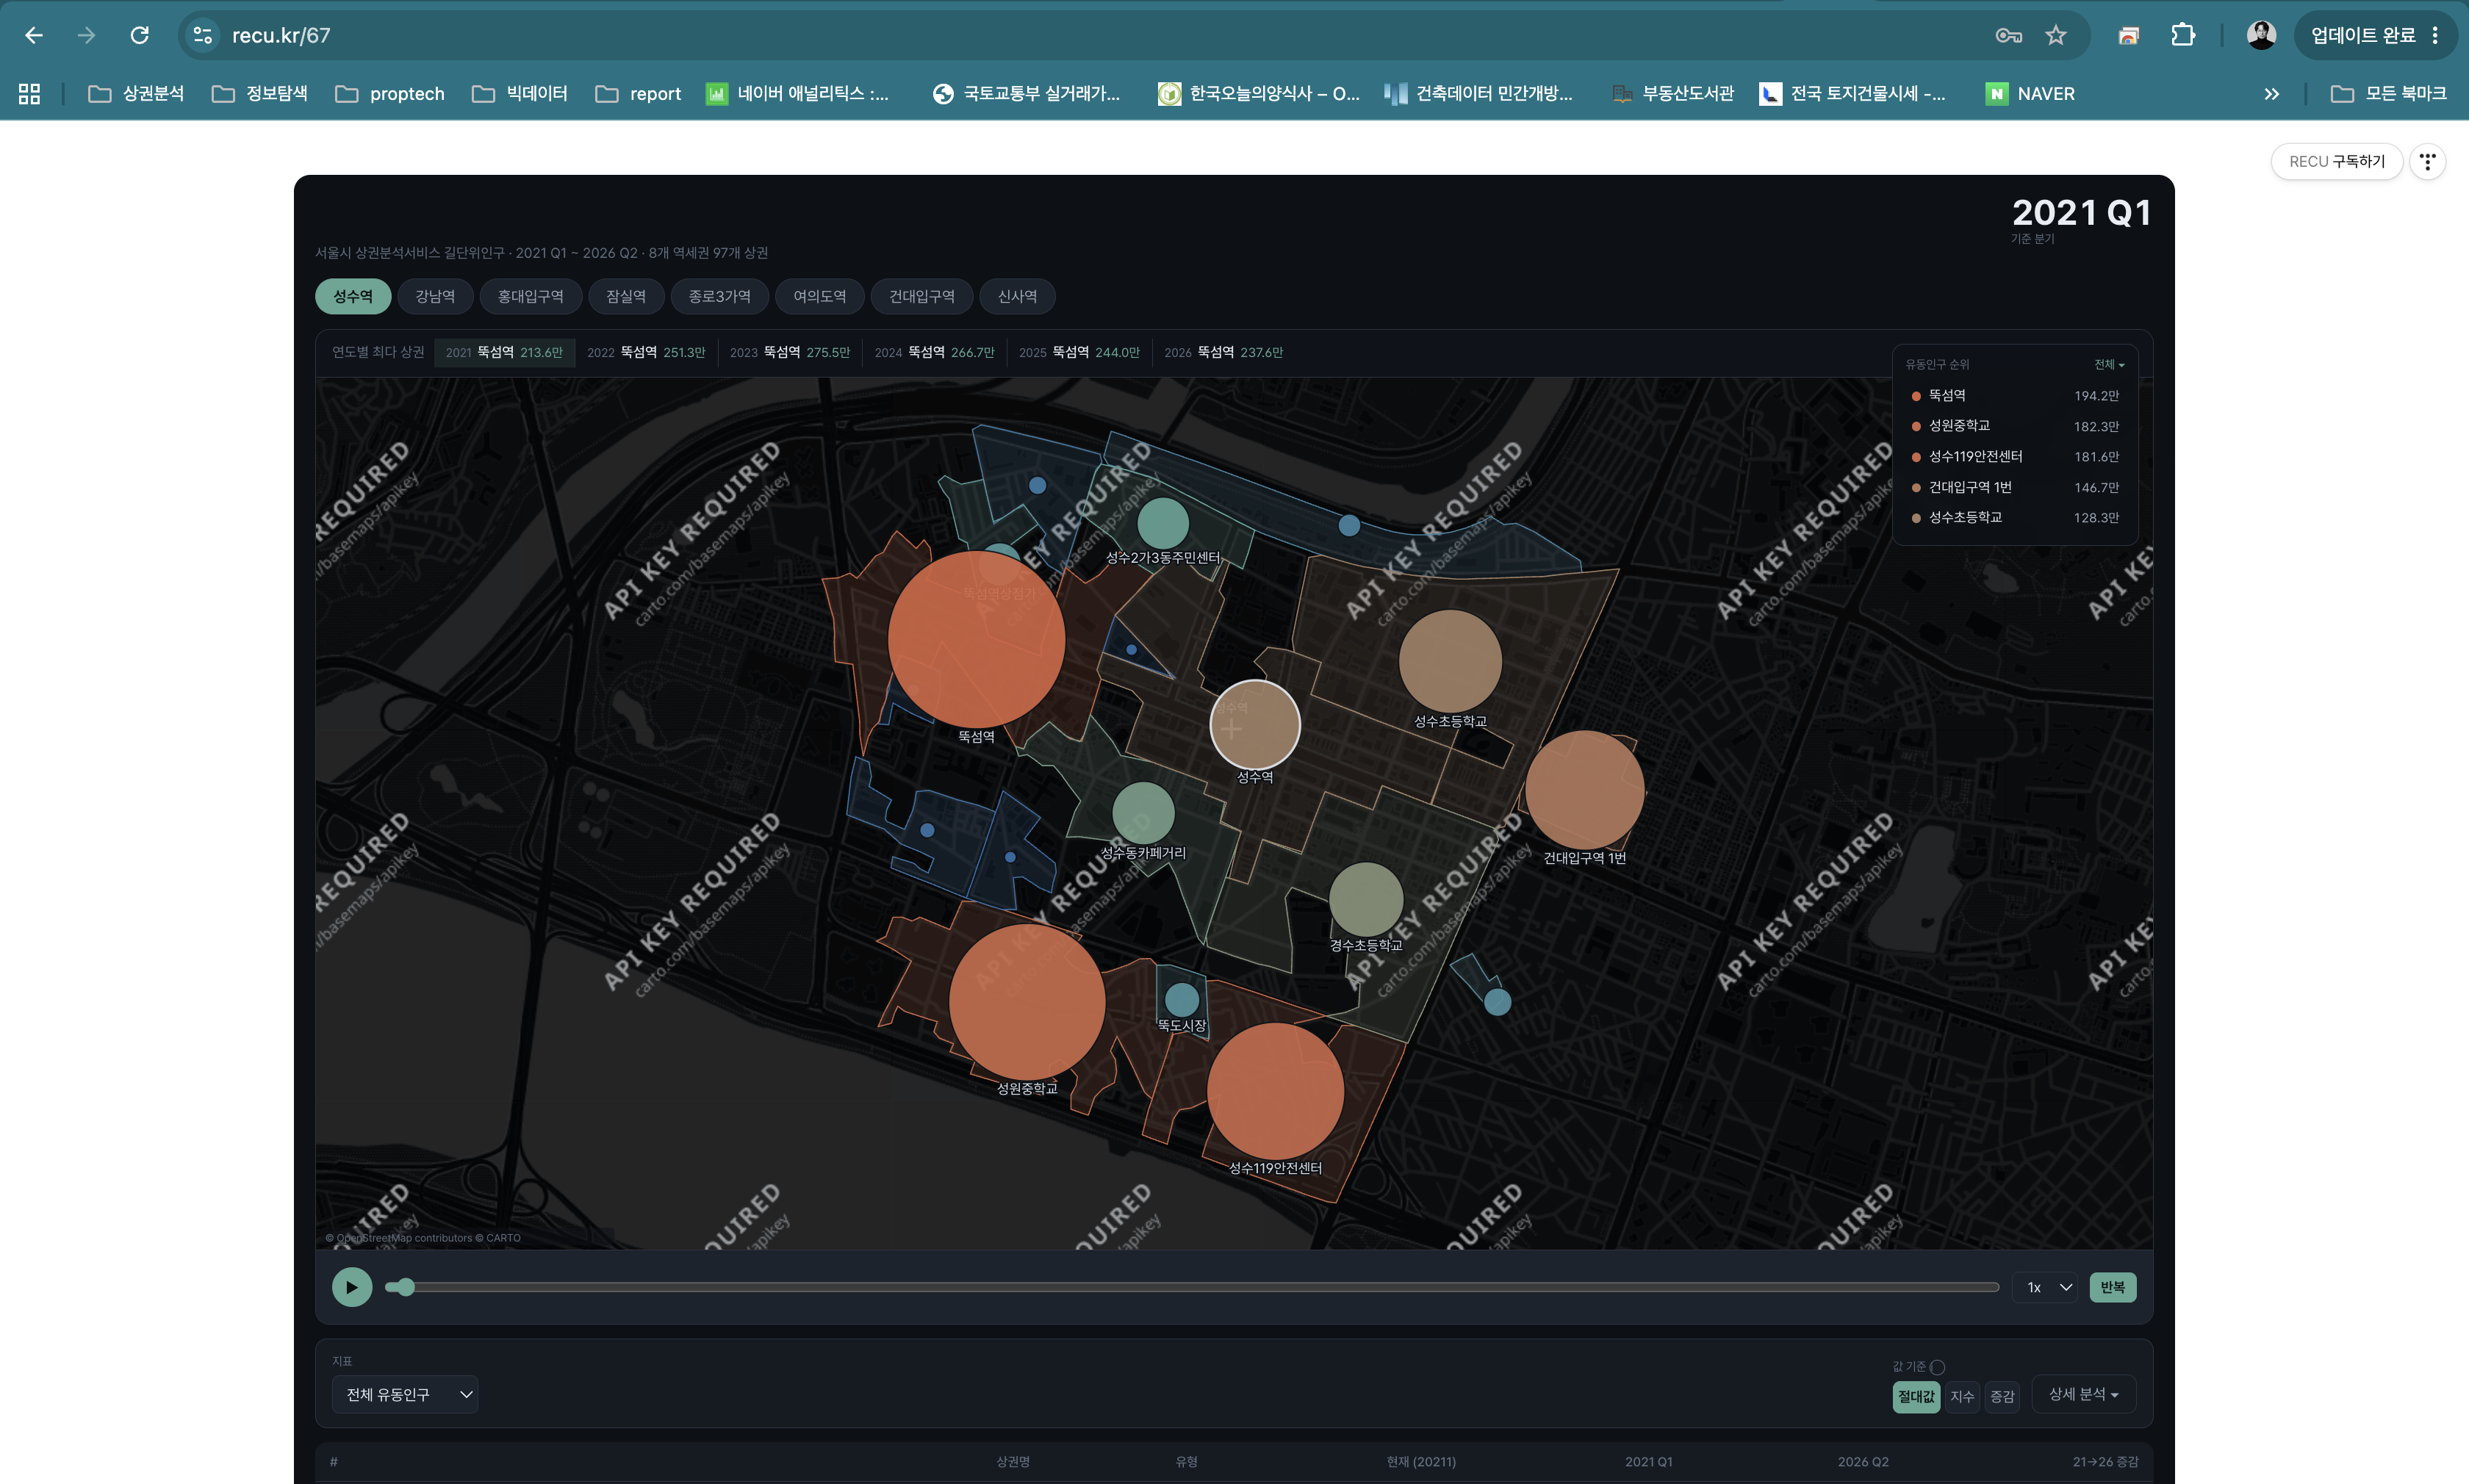Viewport: 2469px width, 1484px height.
Task: Open the password key icon in address bar
Action: pyautogui.click(x=2008, y=35)
